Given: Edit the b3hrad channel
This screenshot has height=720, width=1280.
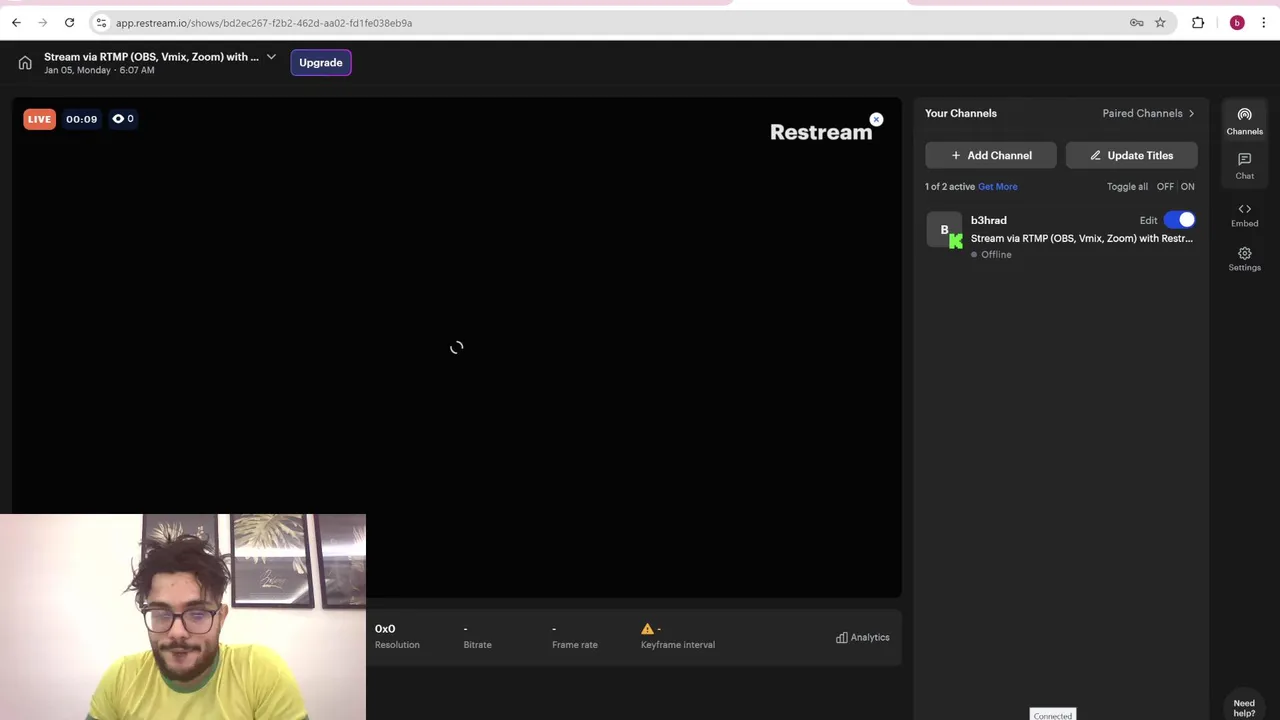Looking at the screenshot, I should point(1148,221).
